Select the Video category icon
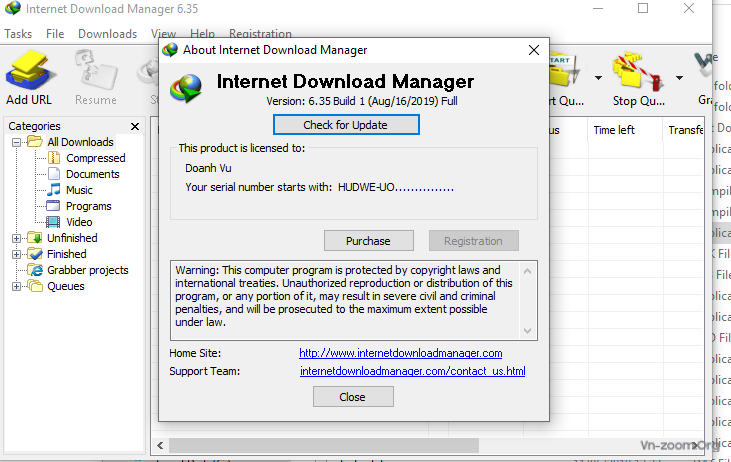Image resolution: width=731 pixels, height=462 pixels. point(54,222)
